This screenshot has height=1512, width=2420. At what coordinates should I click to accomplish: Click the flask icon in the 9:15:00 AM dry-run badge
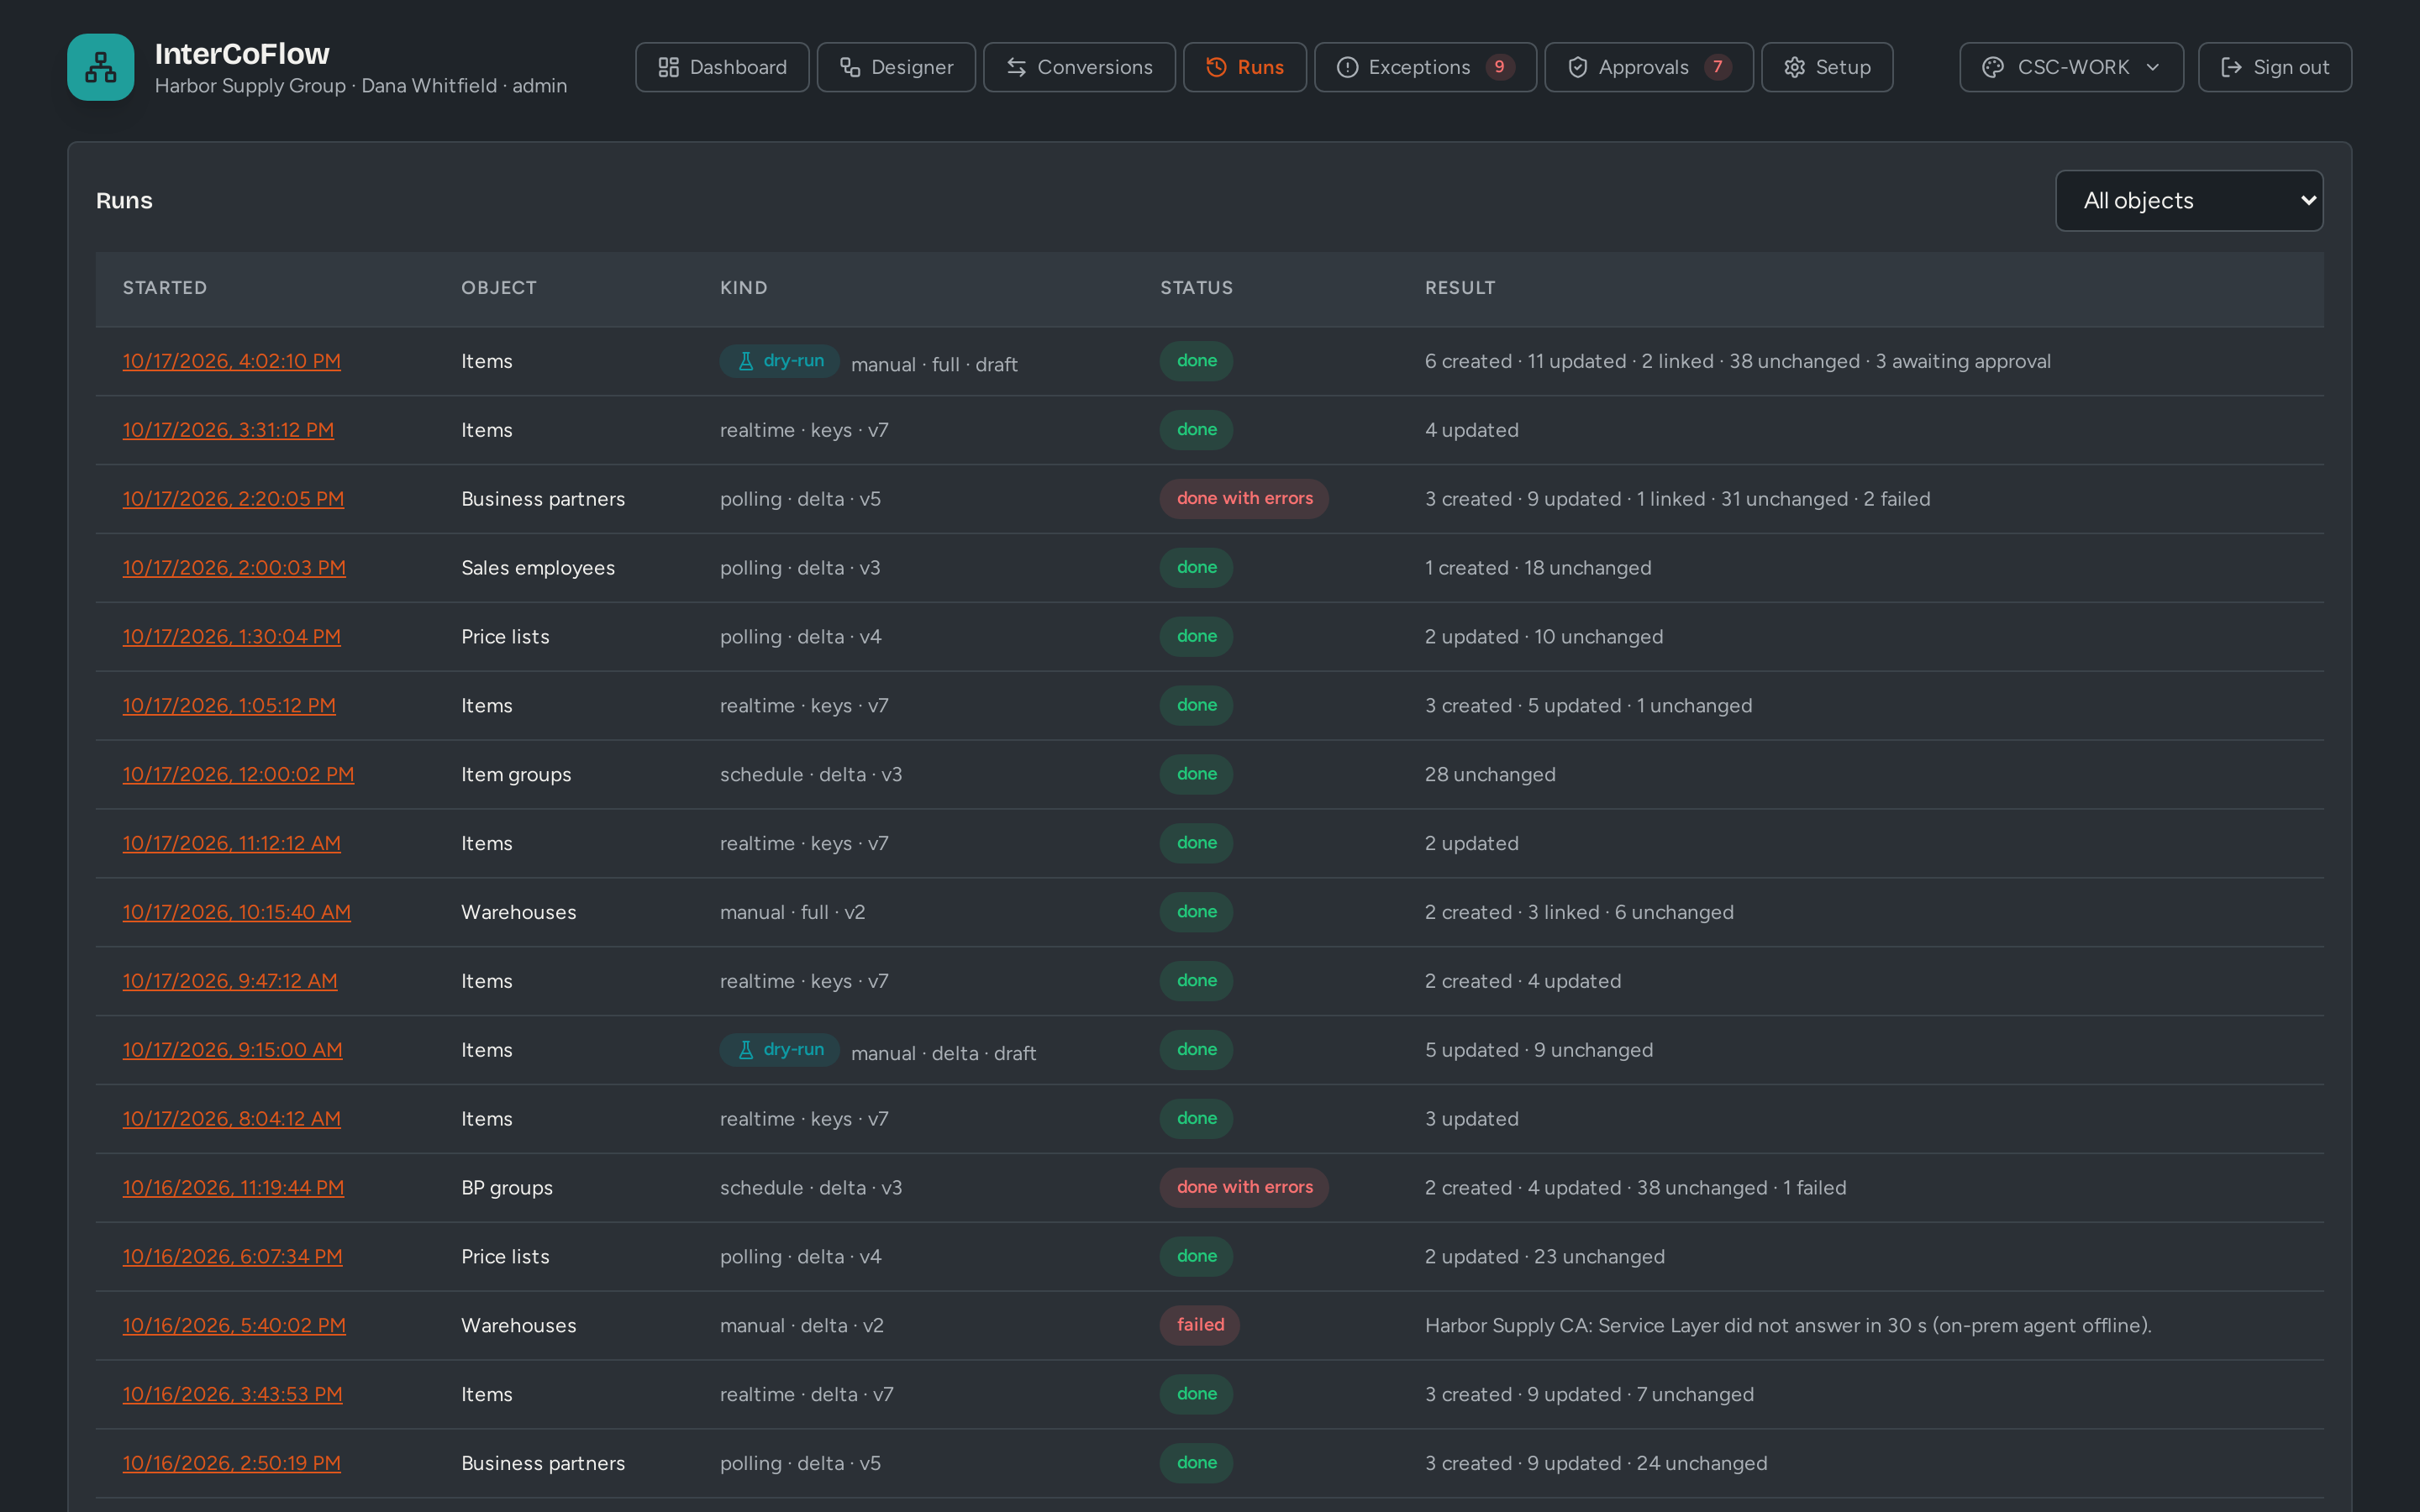point(745,1050)
